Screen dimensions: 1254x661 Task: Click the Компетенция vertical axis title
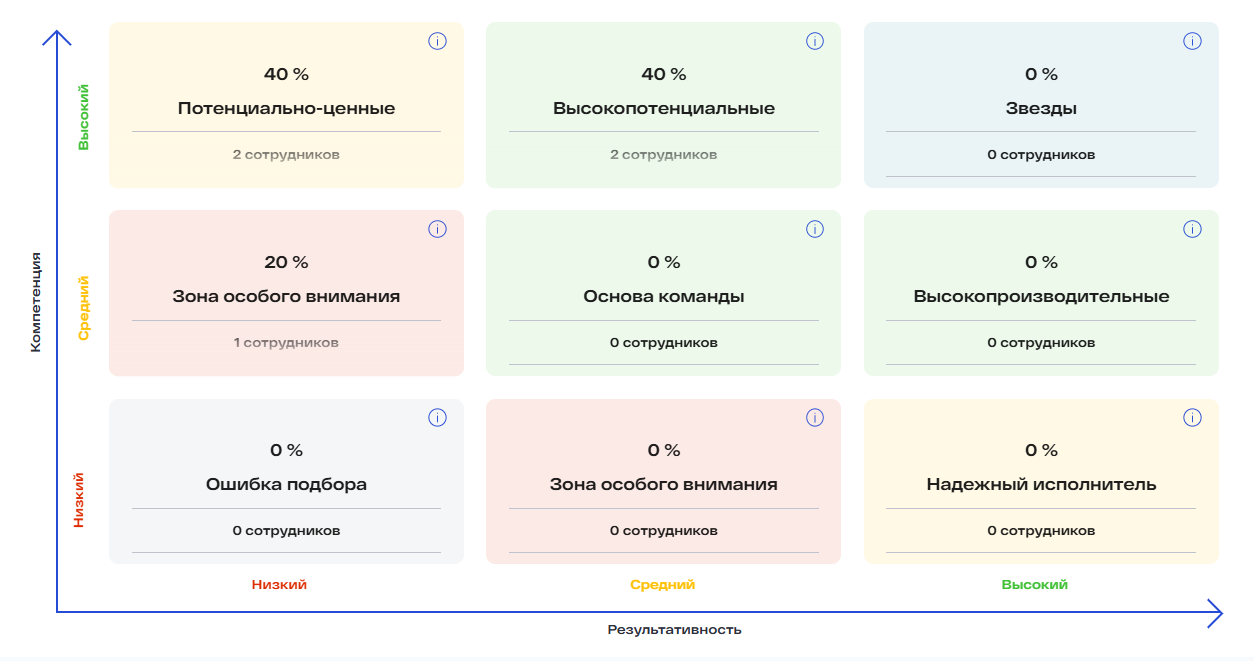(x=36, y=303)
